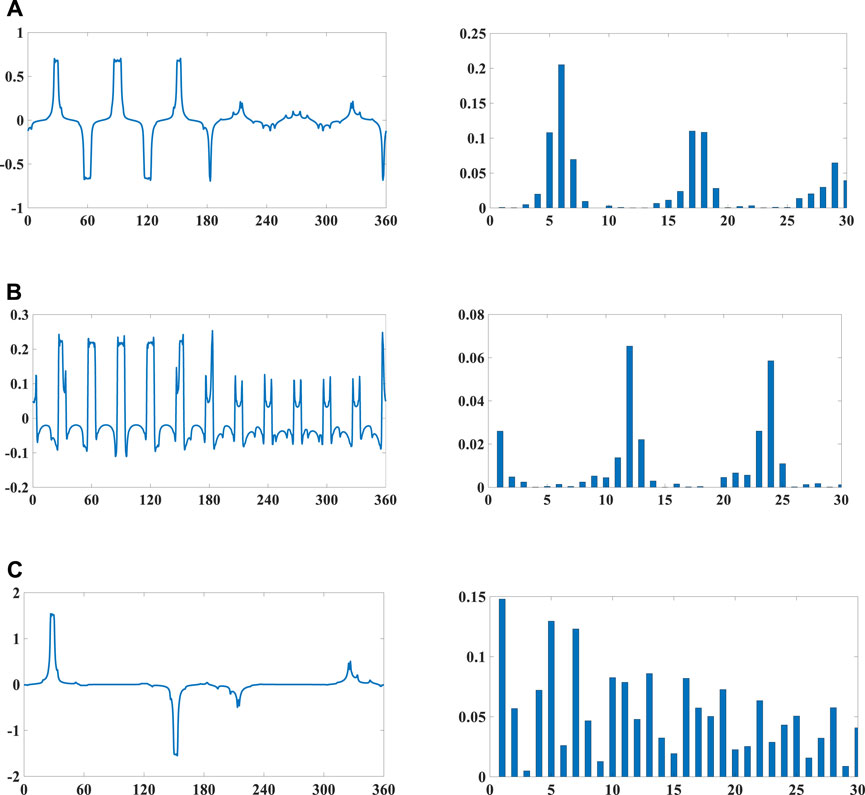The image size is (865, 795).
Task: Select the "0.04" y-axis tick in panel B spectrum
Action: (x=471, y=401)
